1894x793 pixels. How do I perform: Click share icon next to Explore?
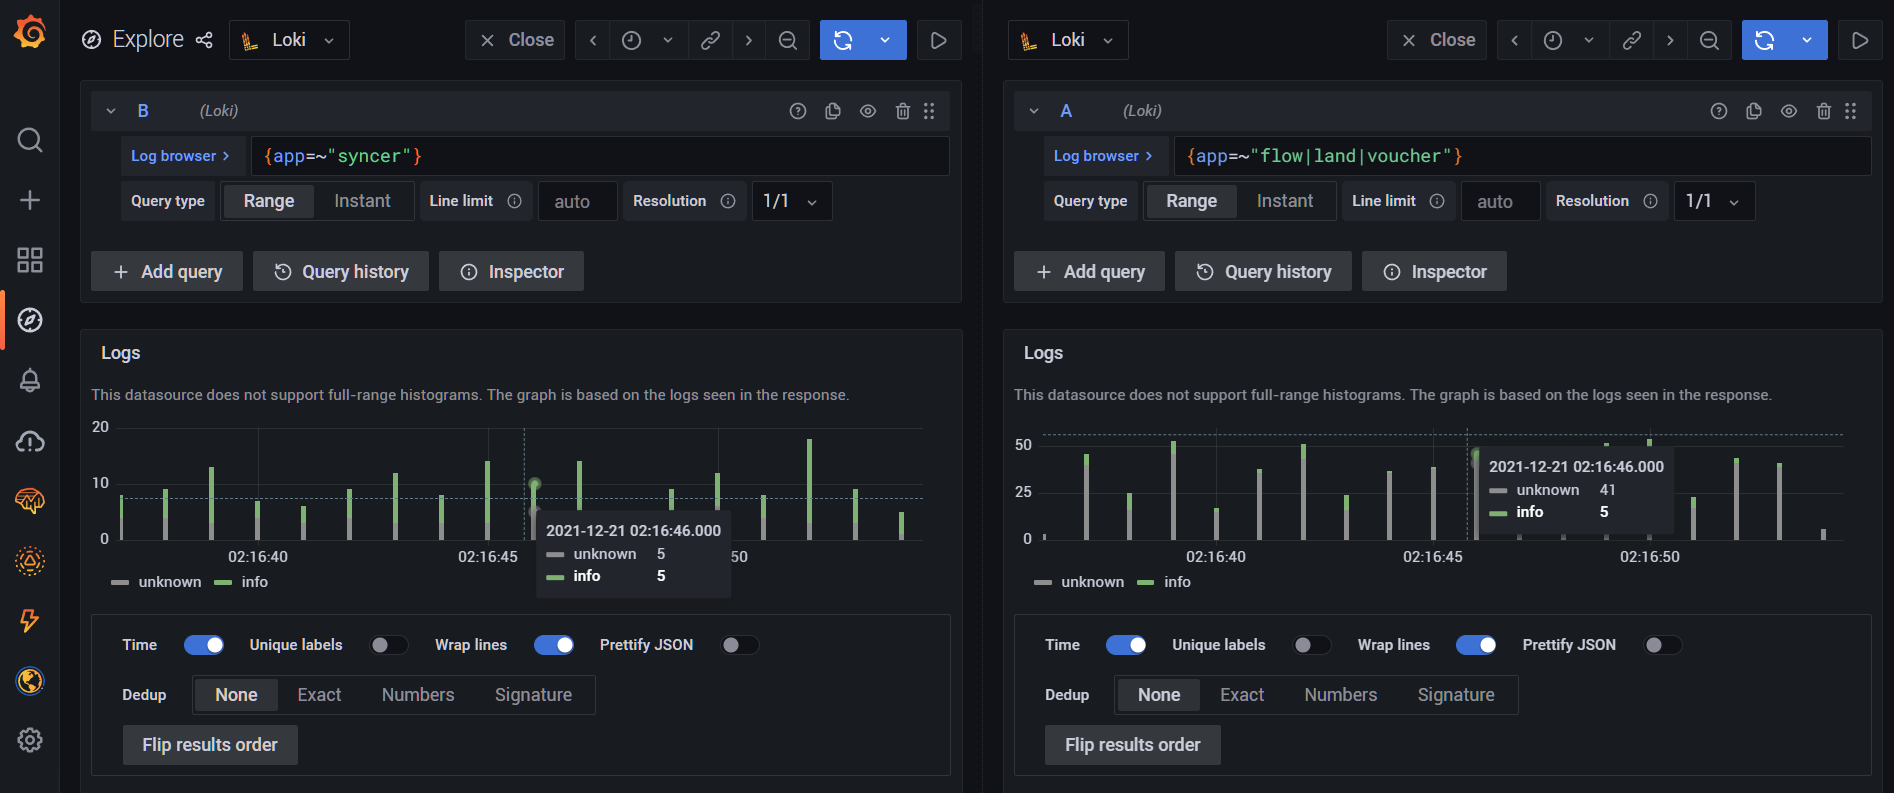tap(204, 40)
